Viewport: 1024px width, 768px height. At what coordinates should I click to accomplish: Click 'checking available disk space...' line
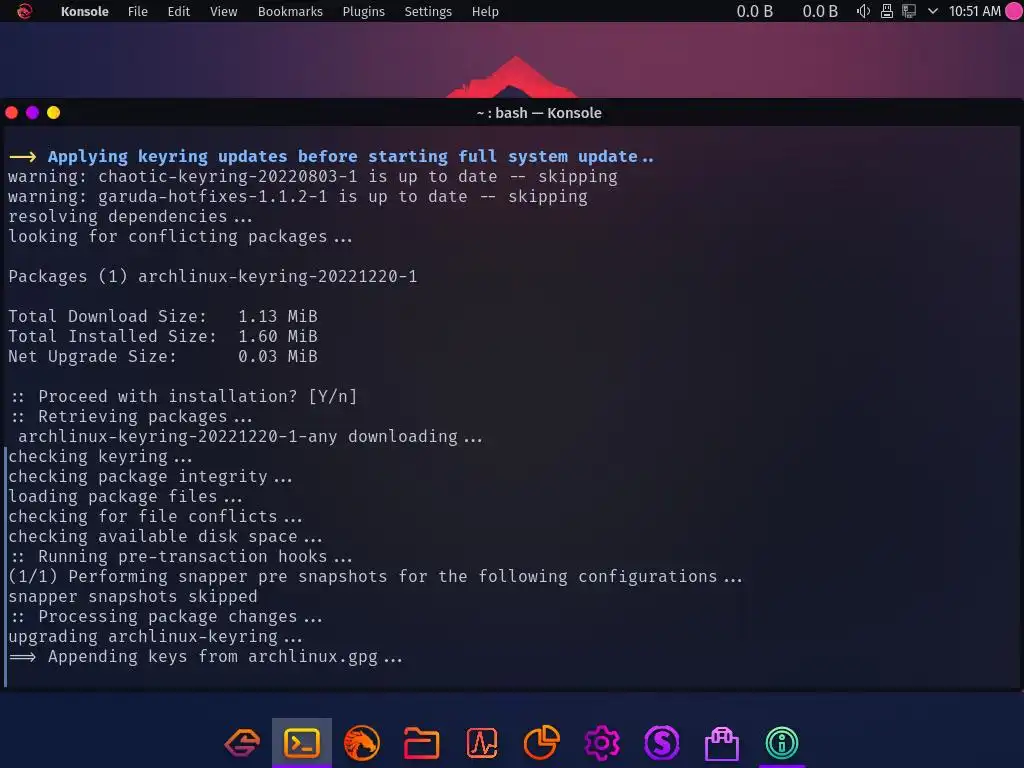(165, 537)
